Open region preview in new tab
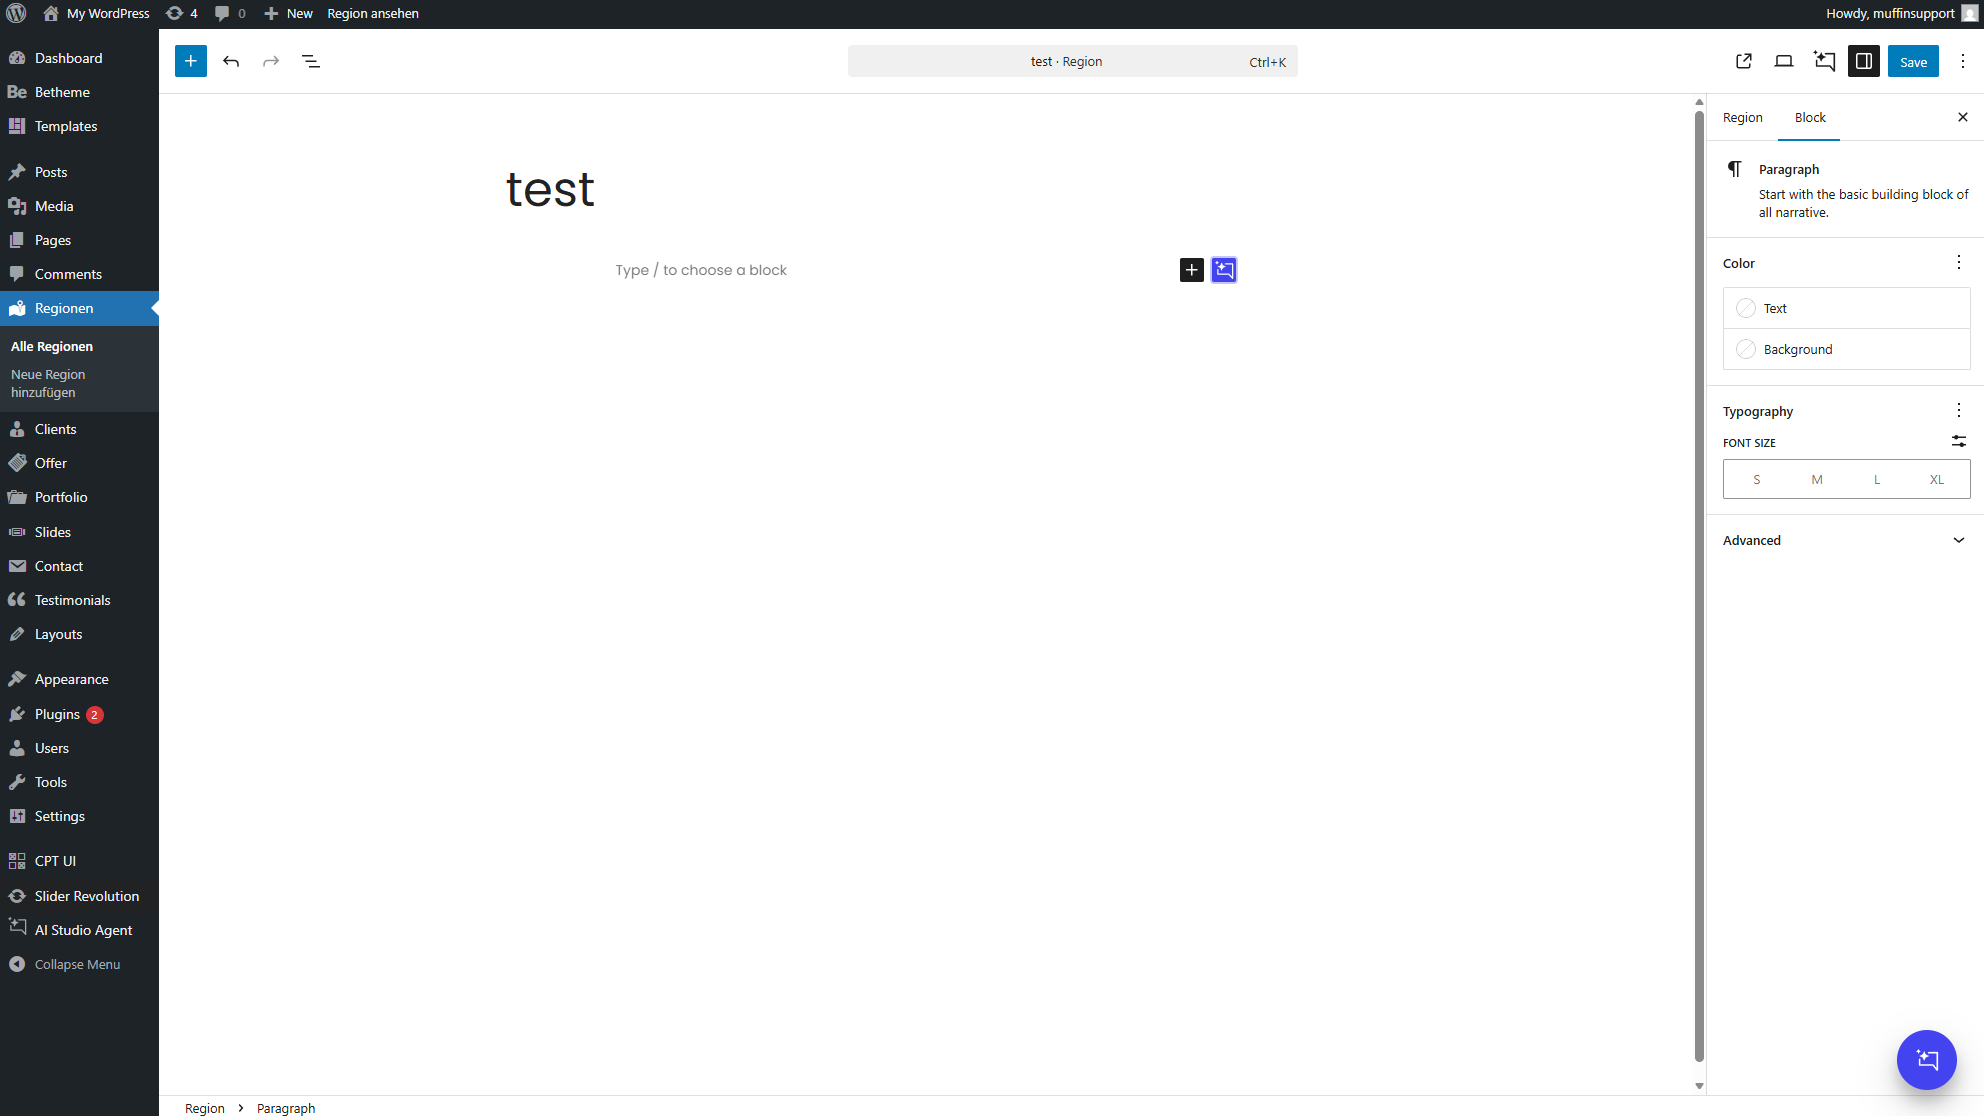1984x1116 pixels. tap(1744, 61)
